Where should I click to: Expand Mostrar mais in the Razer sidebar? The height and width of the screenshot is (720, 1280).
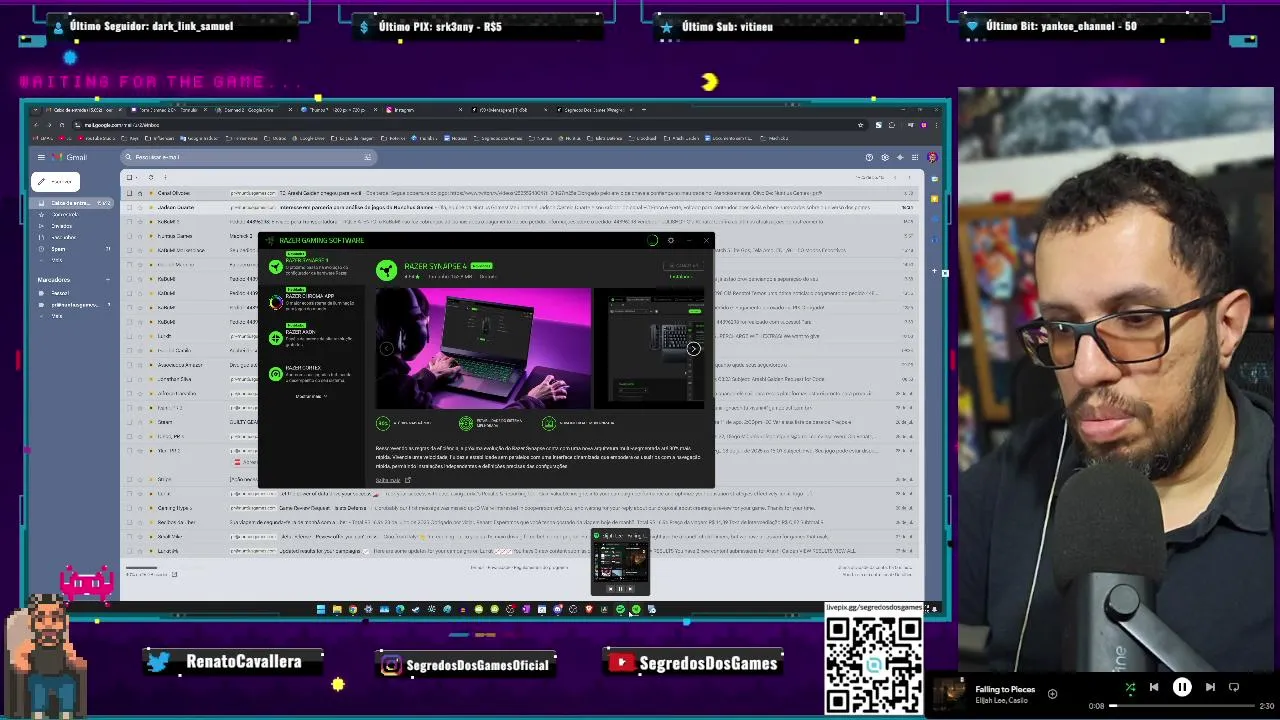310,396
